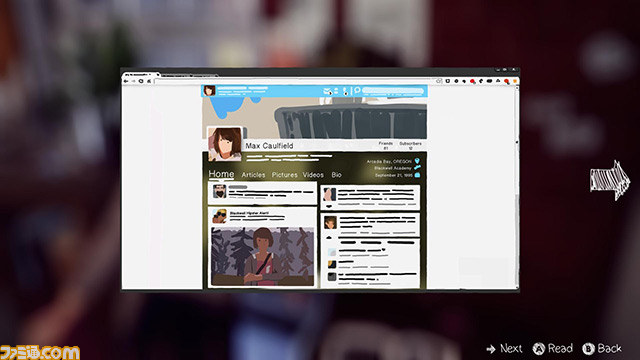640x360 pixels.
Task: Click the Friends count link
Action: click(x=386, y=146)
